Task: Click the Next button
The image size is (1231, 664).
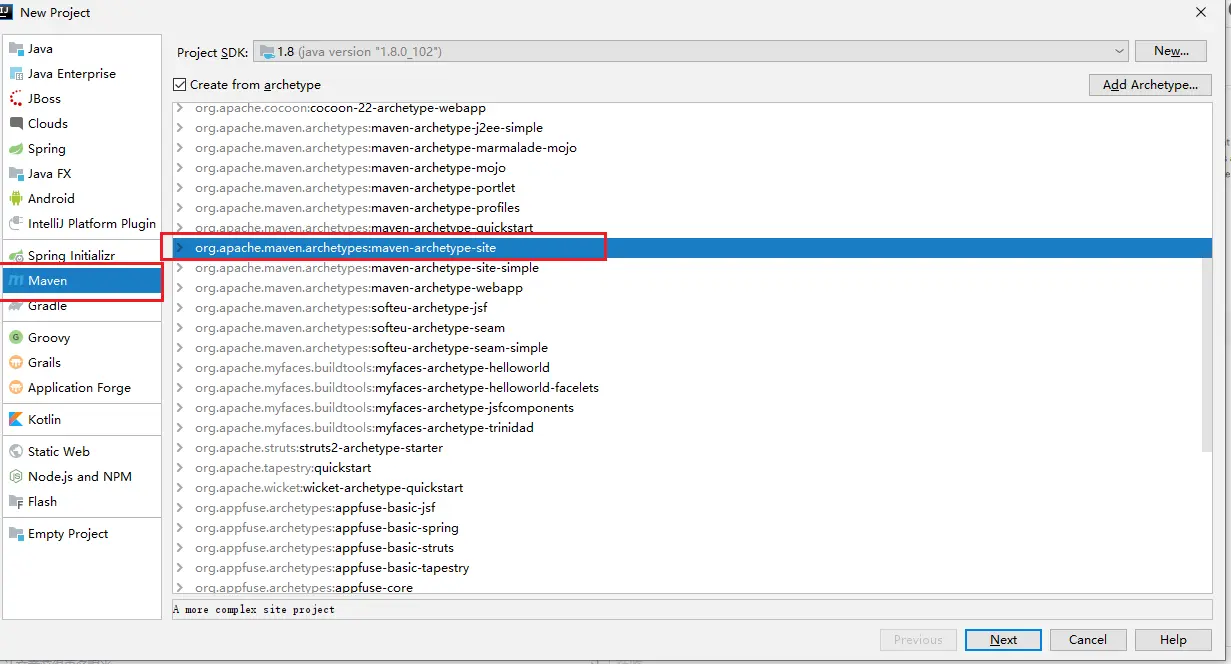Action: coord(1003,640)
